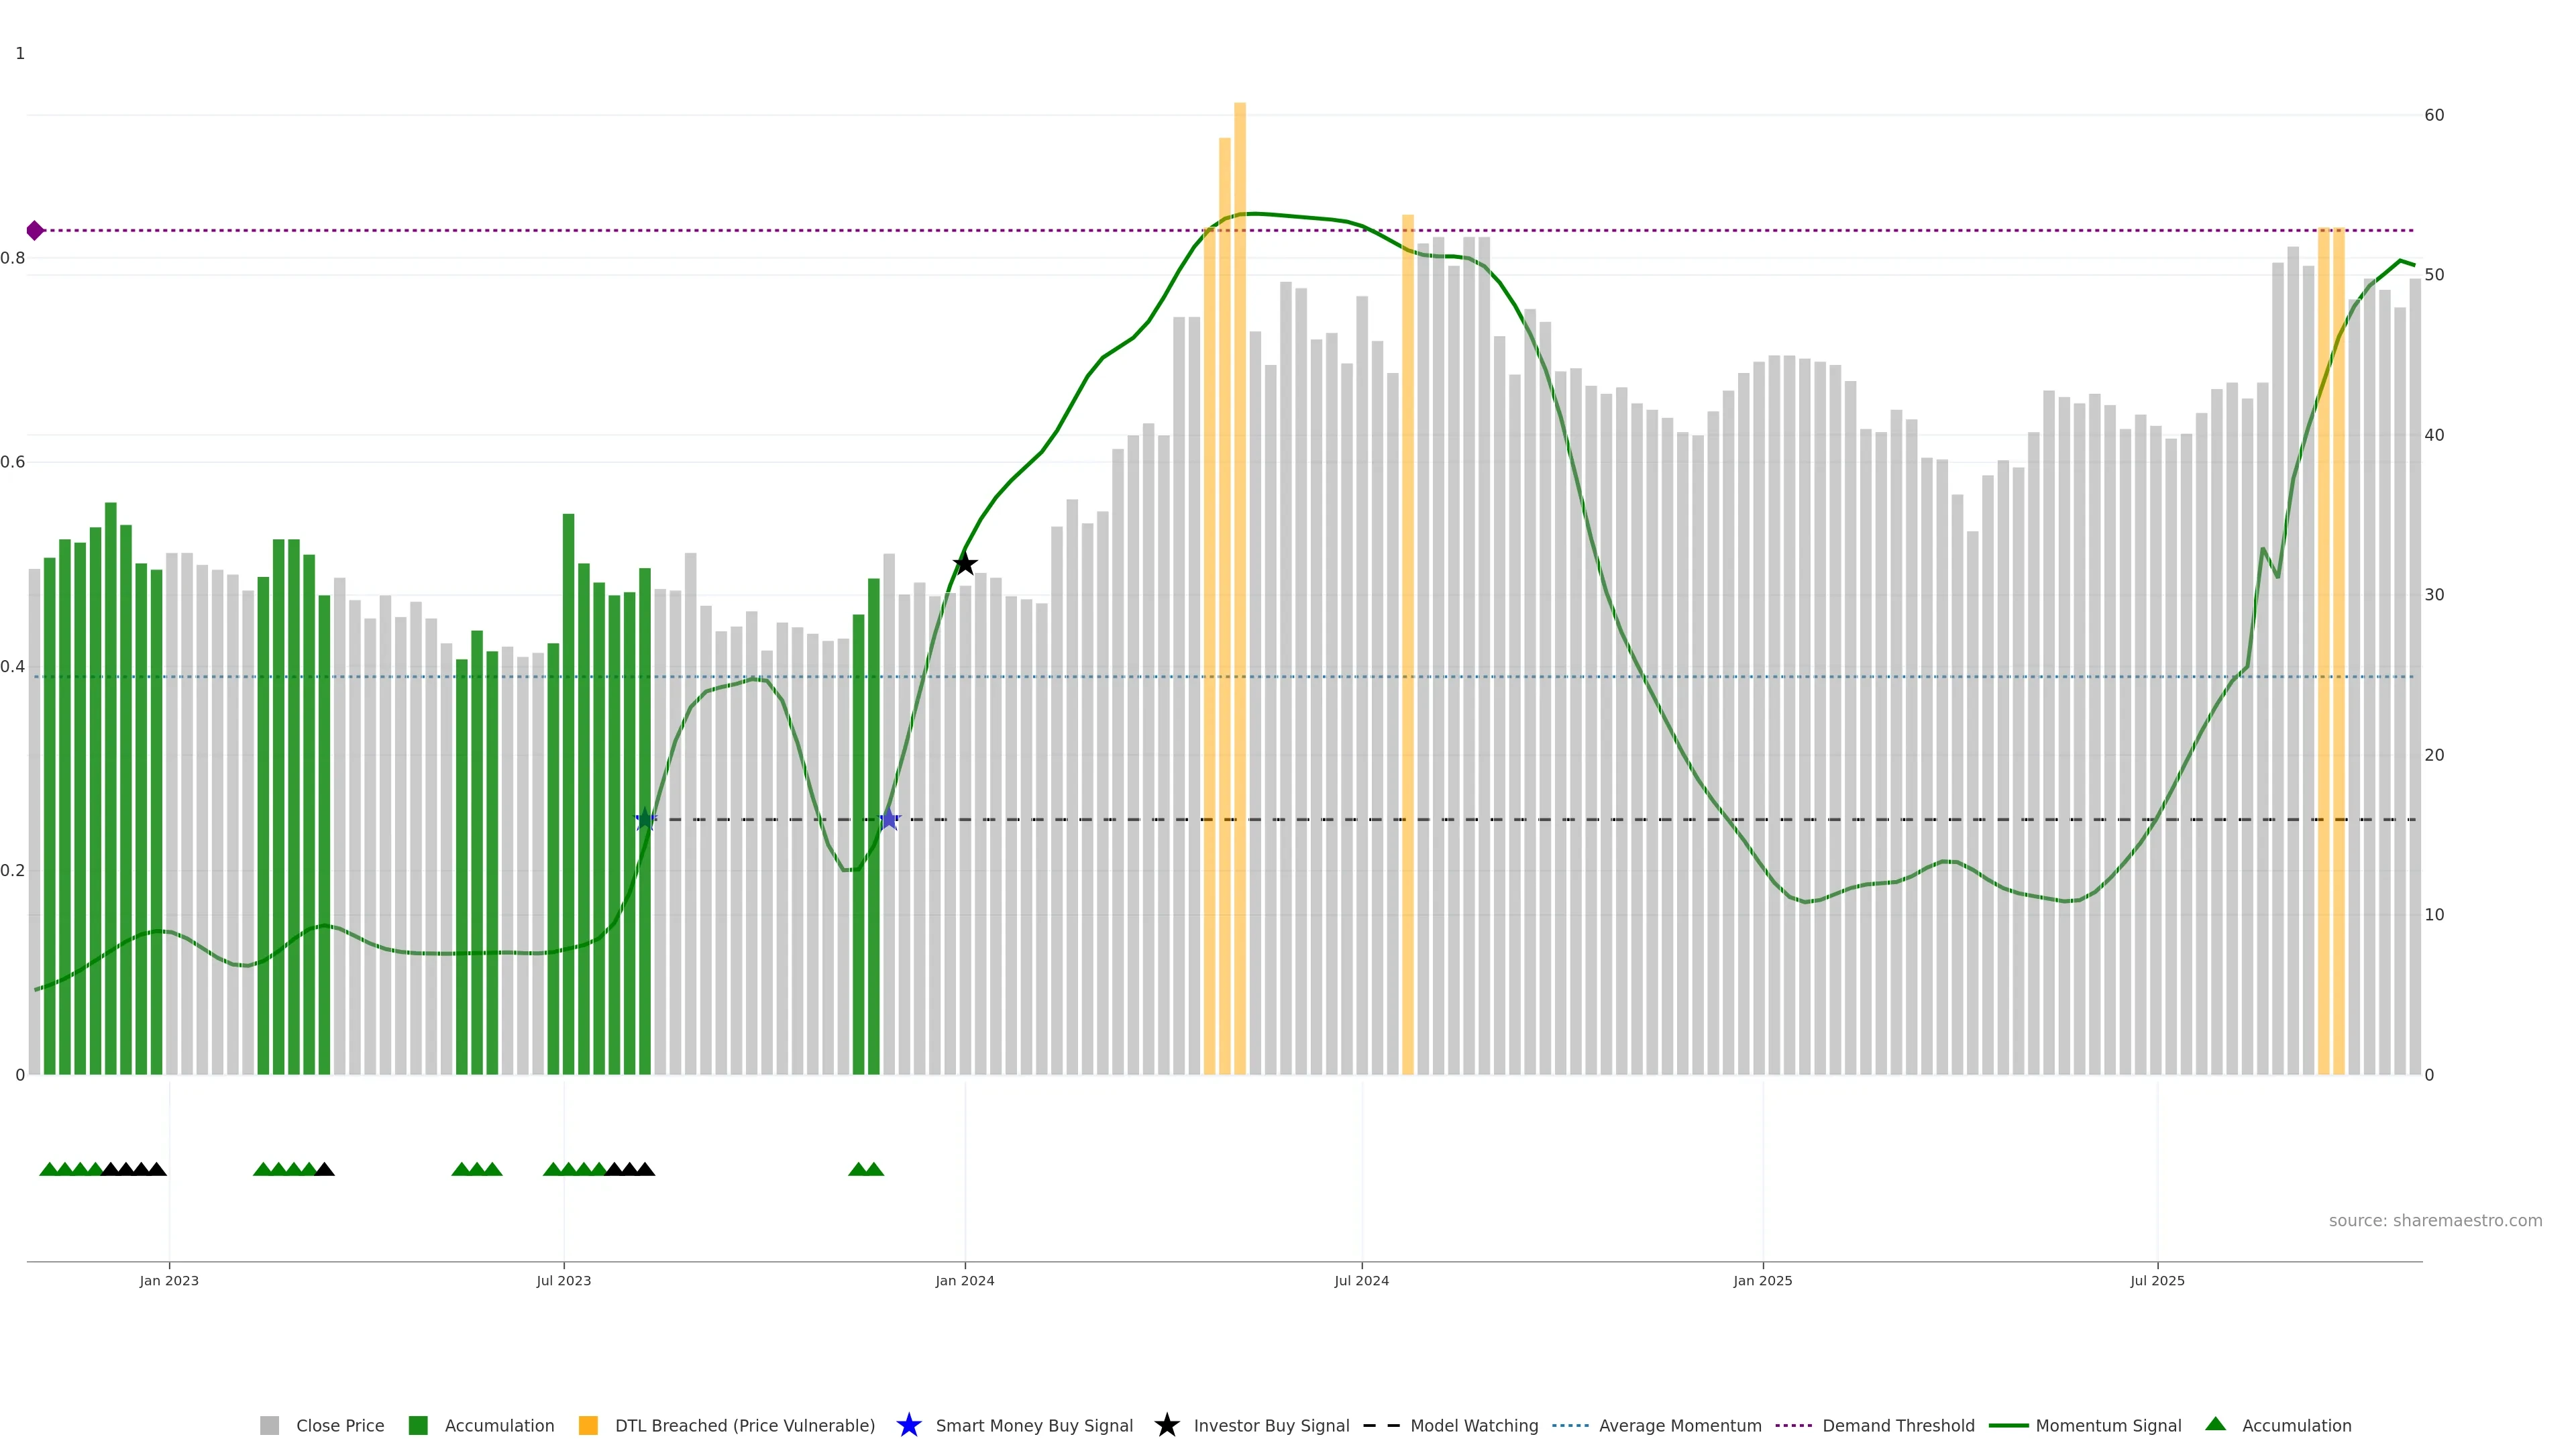Click the orange DTL Breached legend swatch
Image resolution: width=2576 pixels, height=1449 pixels.
tap(588, 1425)
